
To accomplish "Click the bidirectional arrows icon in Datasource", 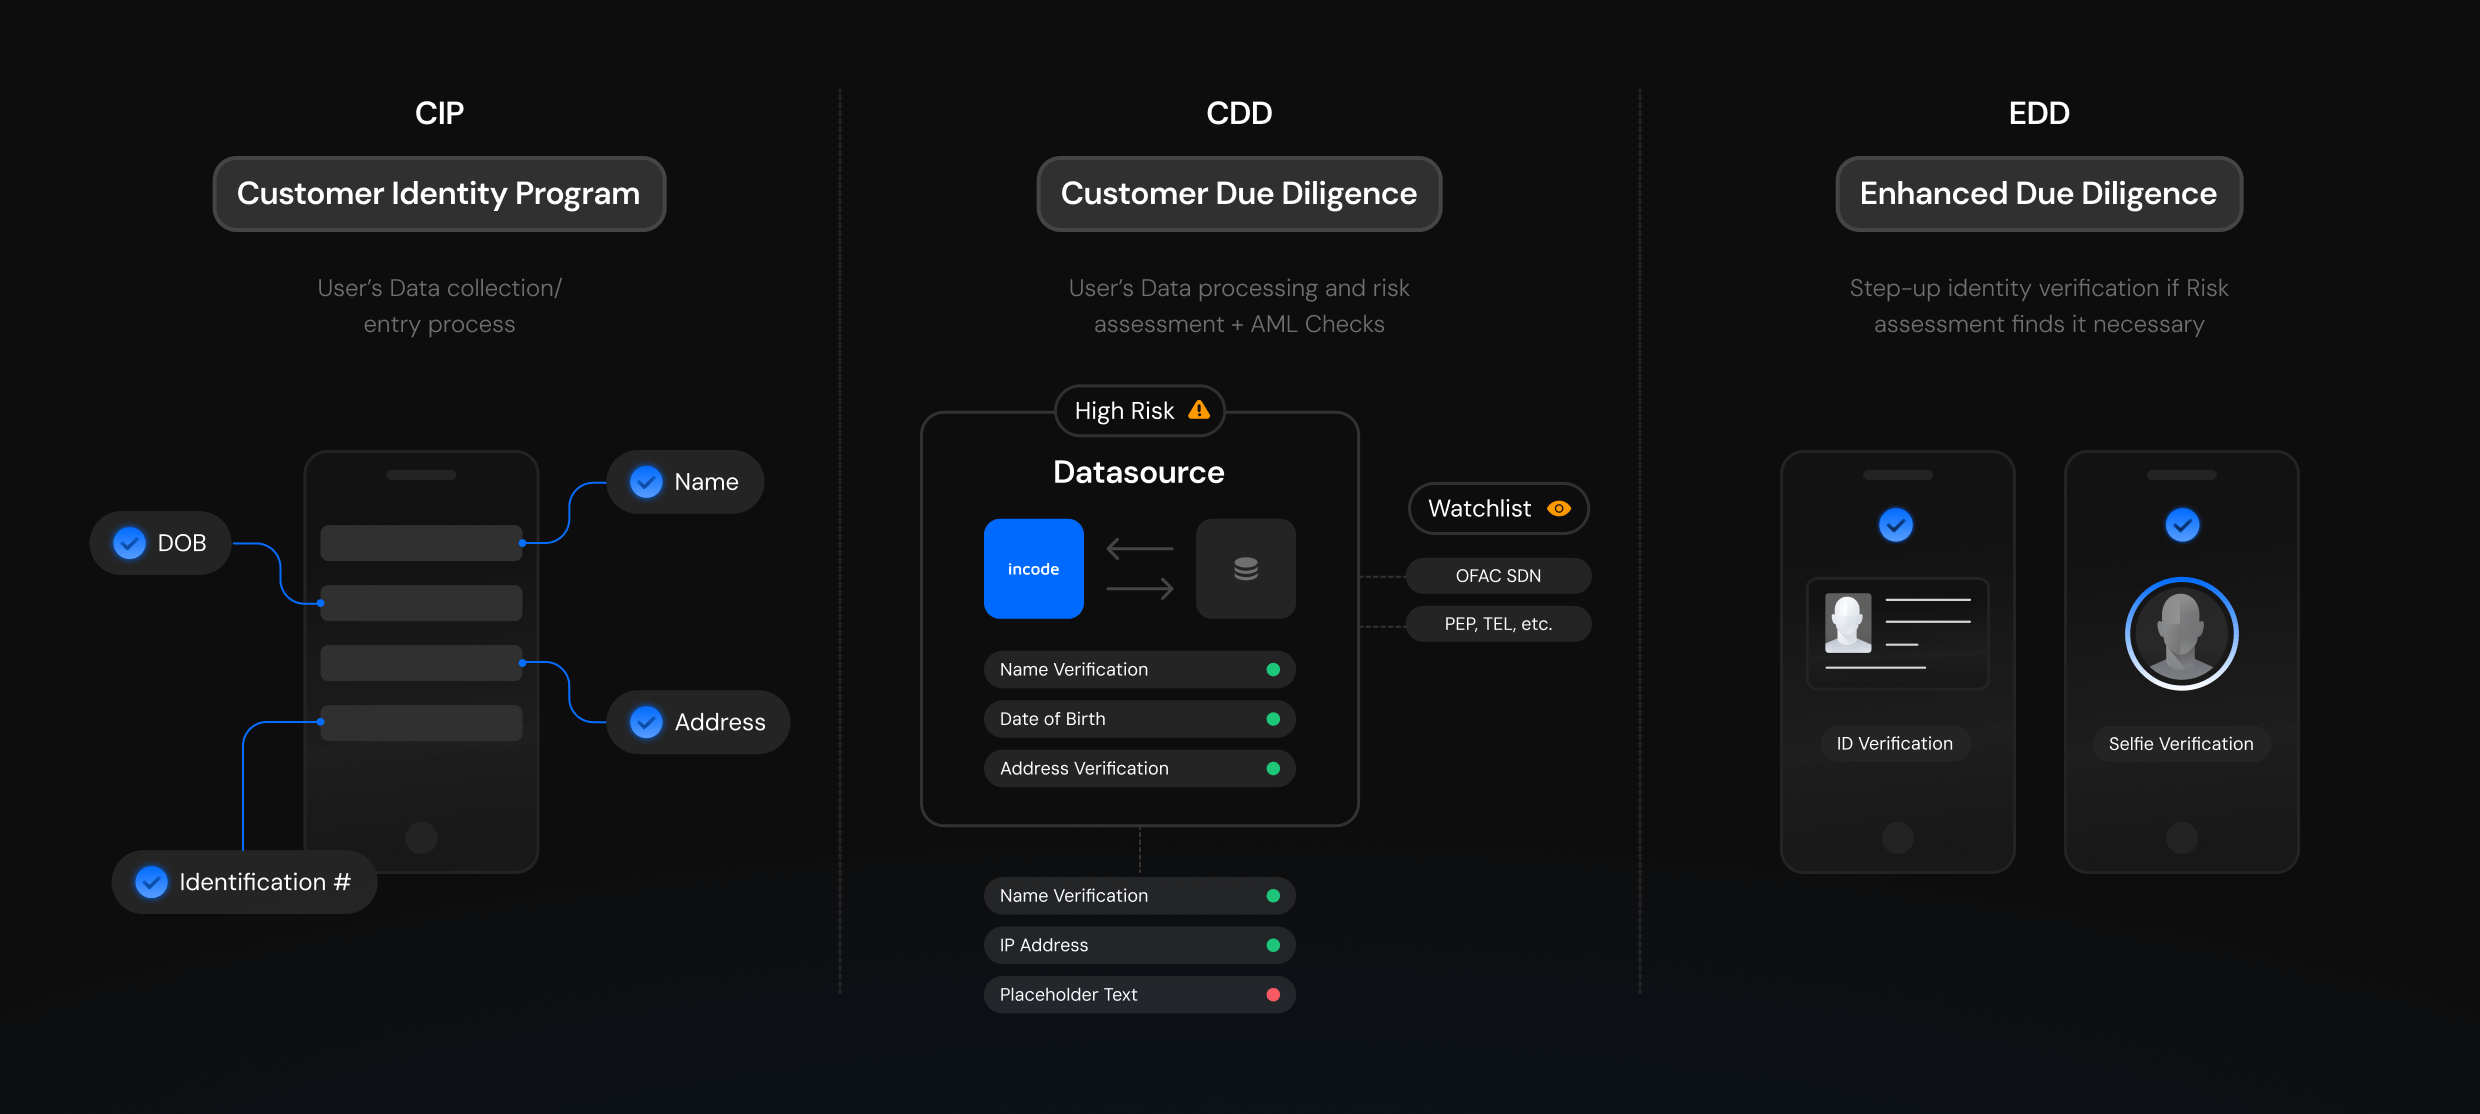I will pyautogui.click(x=1139, y=568).
